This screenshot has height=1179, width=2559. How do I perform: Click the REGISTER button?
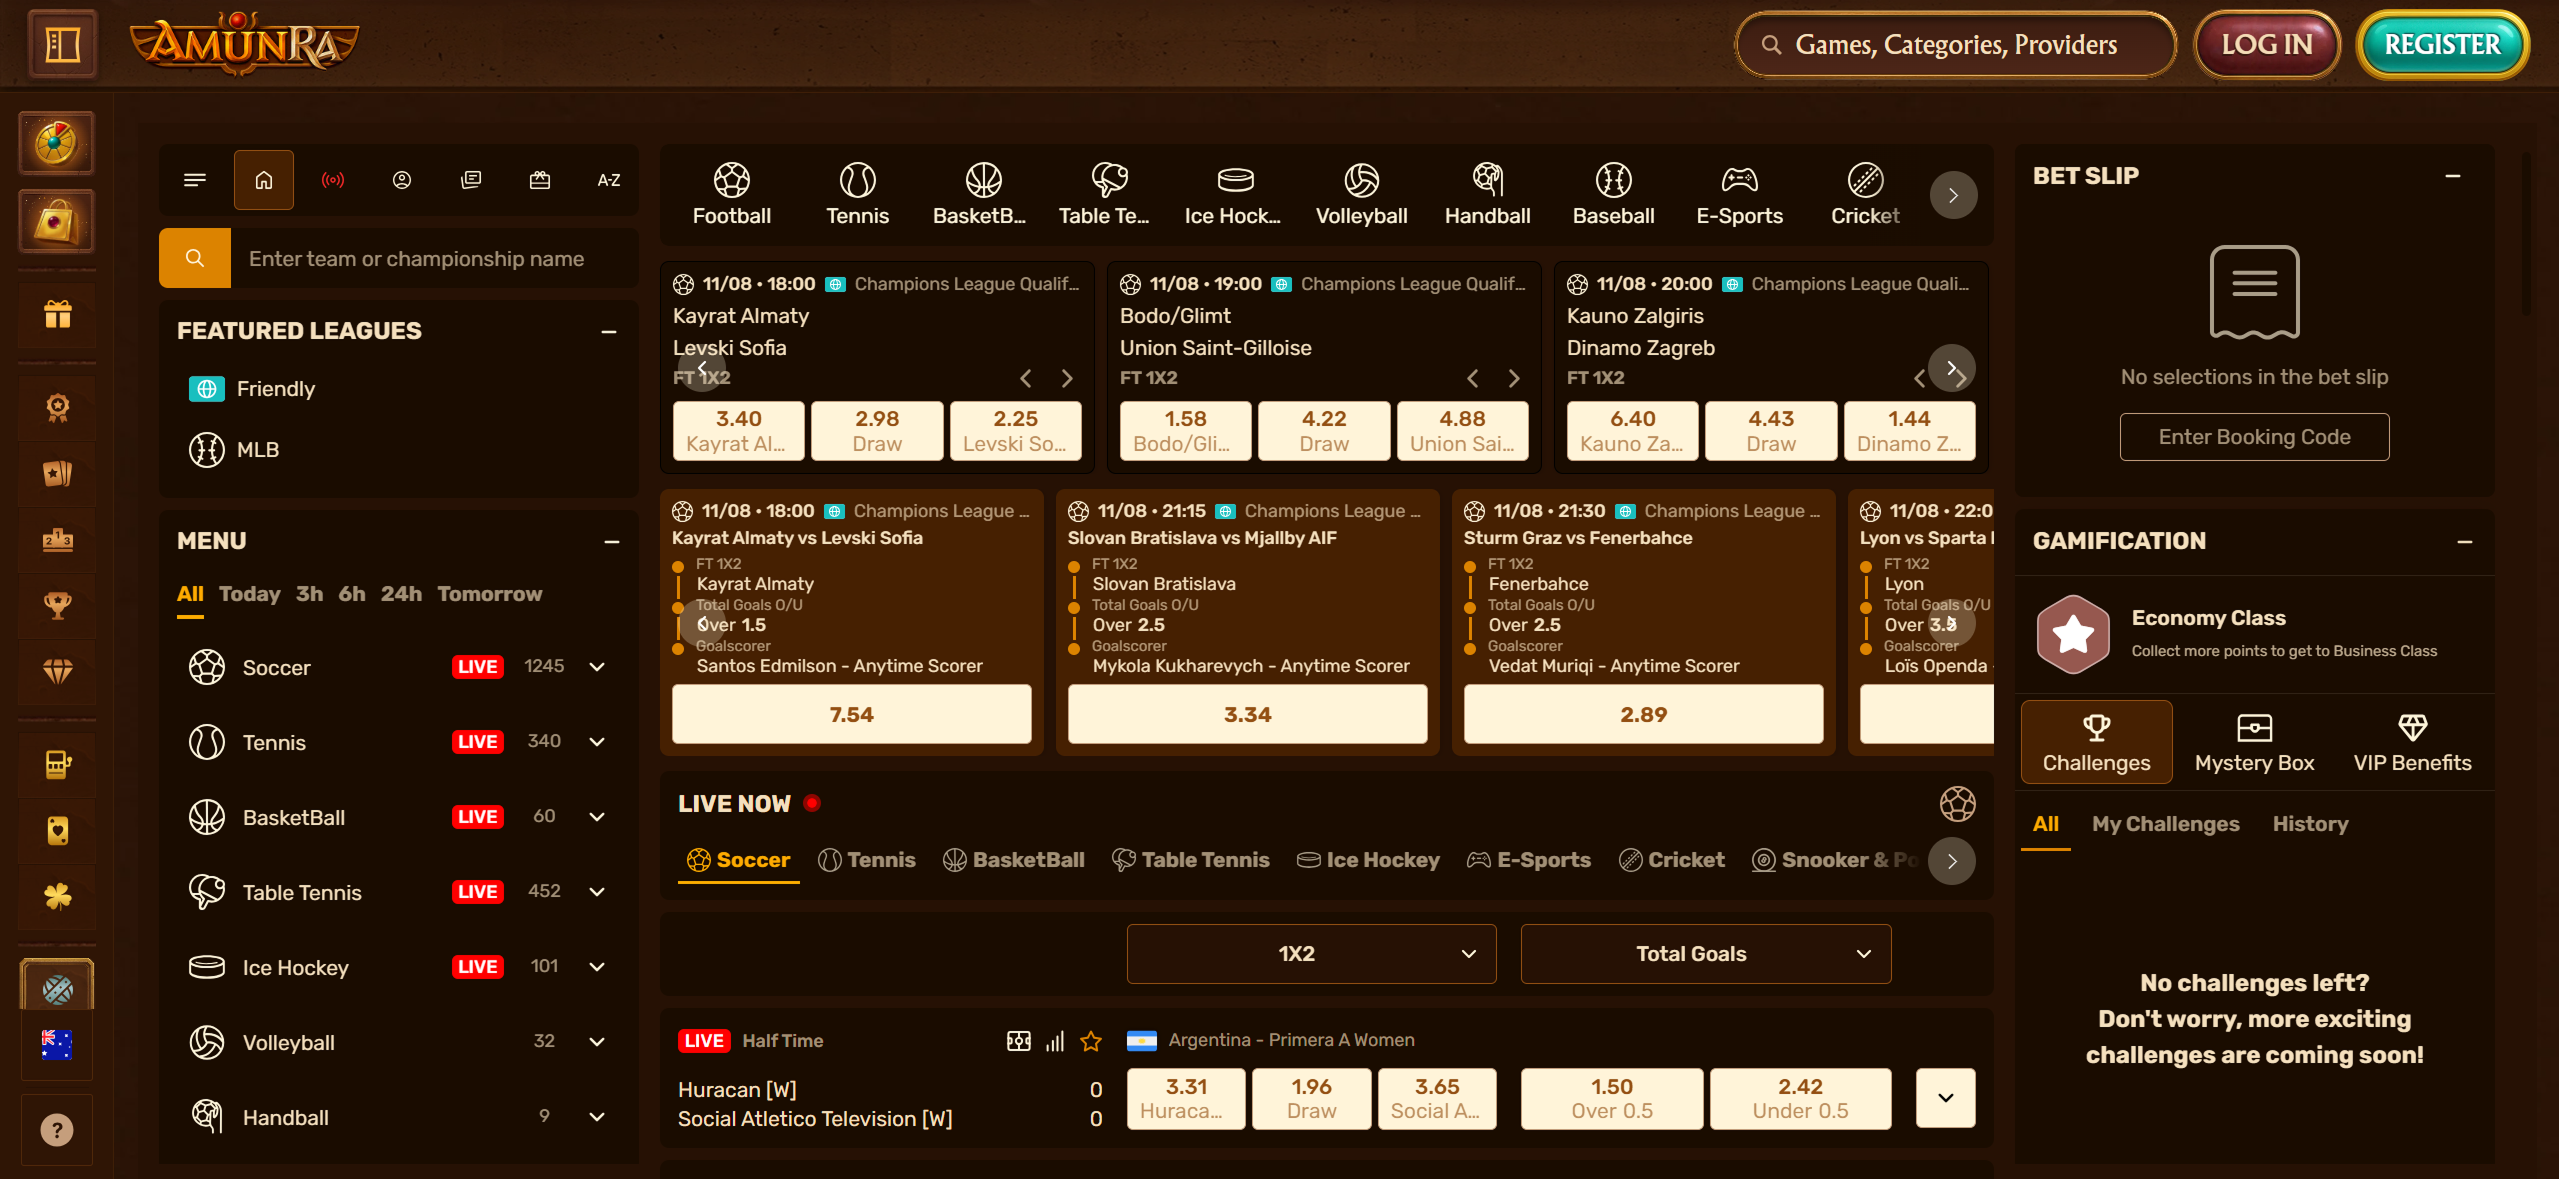pos(2442,44)
